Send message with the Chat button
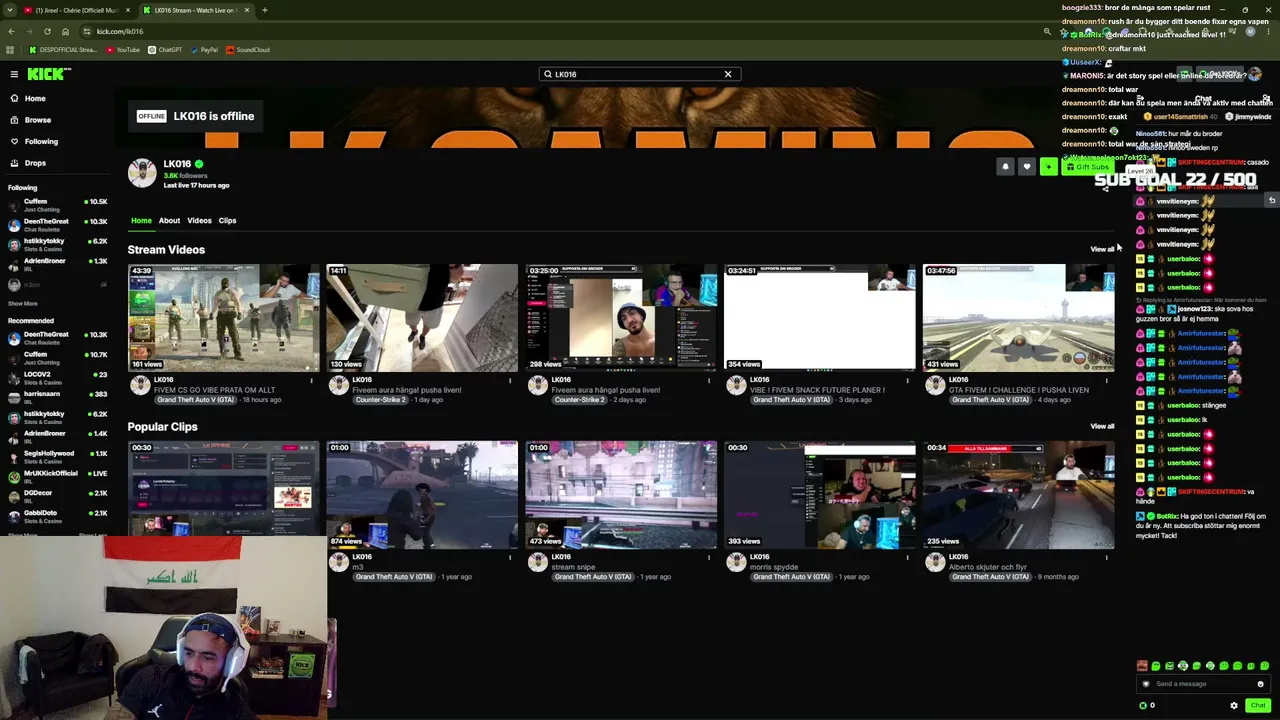The height and width of the screenshot is (720, 1280). pos(1258,706)
